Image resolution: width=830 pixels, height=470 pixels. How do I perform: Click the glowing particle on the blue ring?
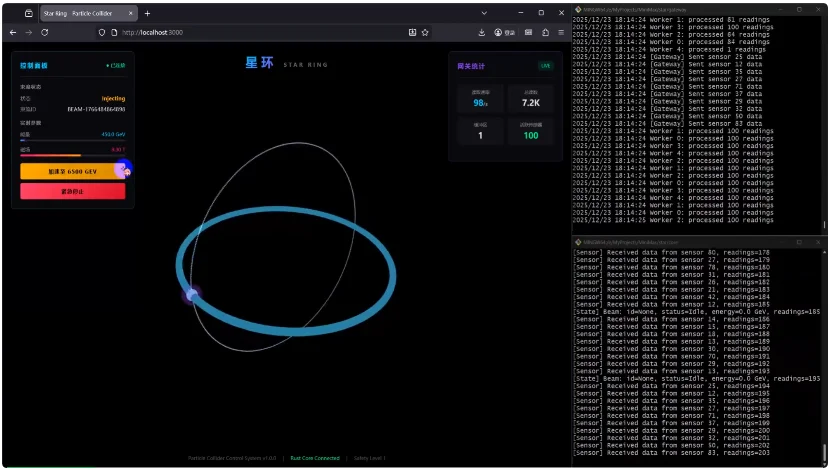click(x=193, y=294)
